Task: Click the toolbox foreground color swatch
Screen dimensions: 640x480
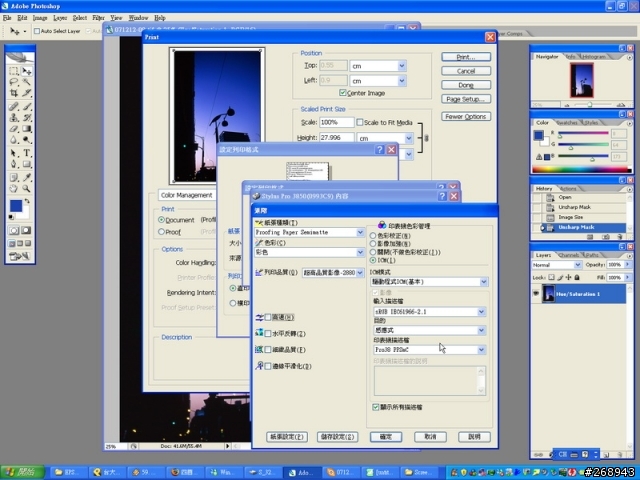Action: (x=16, y=205)
